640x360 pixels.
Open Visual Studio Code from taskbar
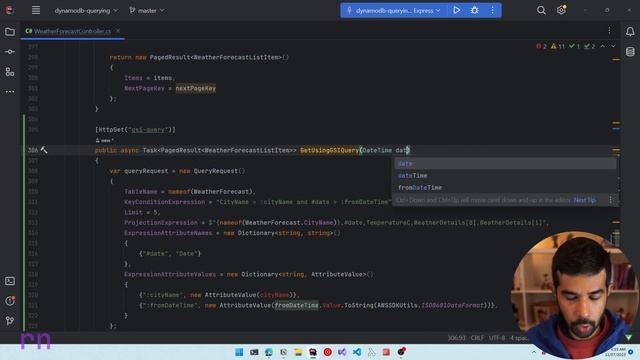pos(357,352)
